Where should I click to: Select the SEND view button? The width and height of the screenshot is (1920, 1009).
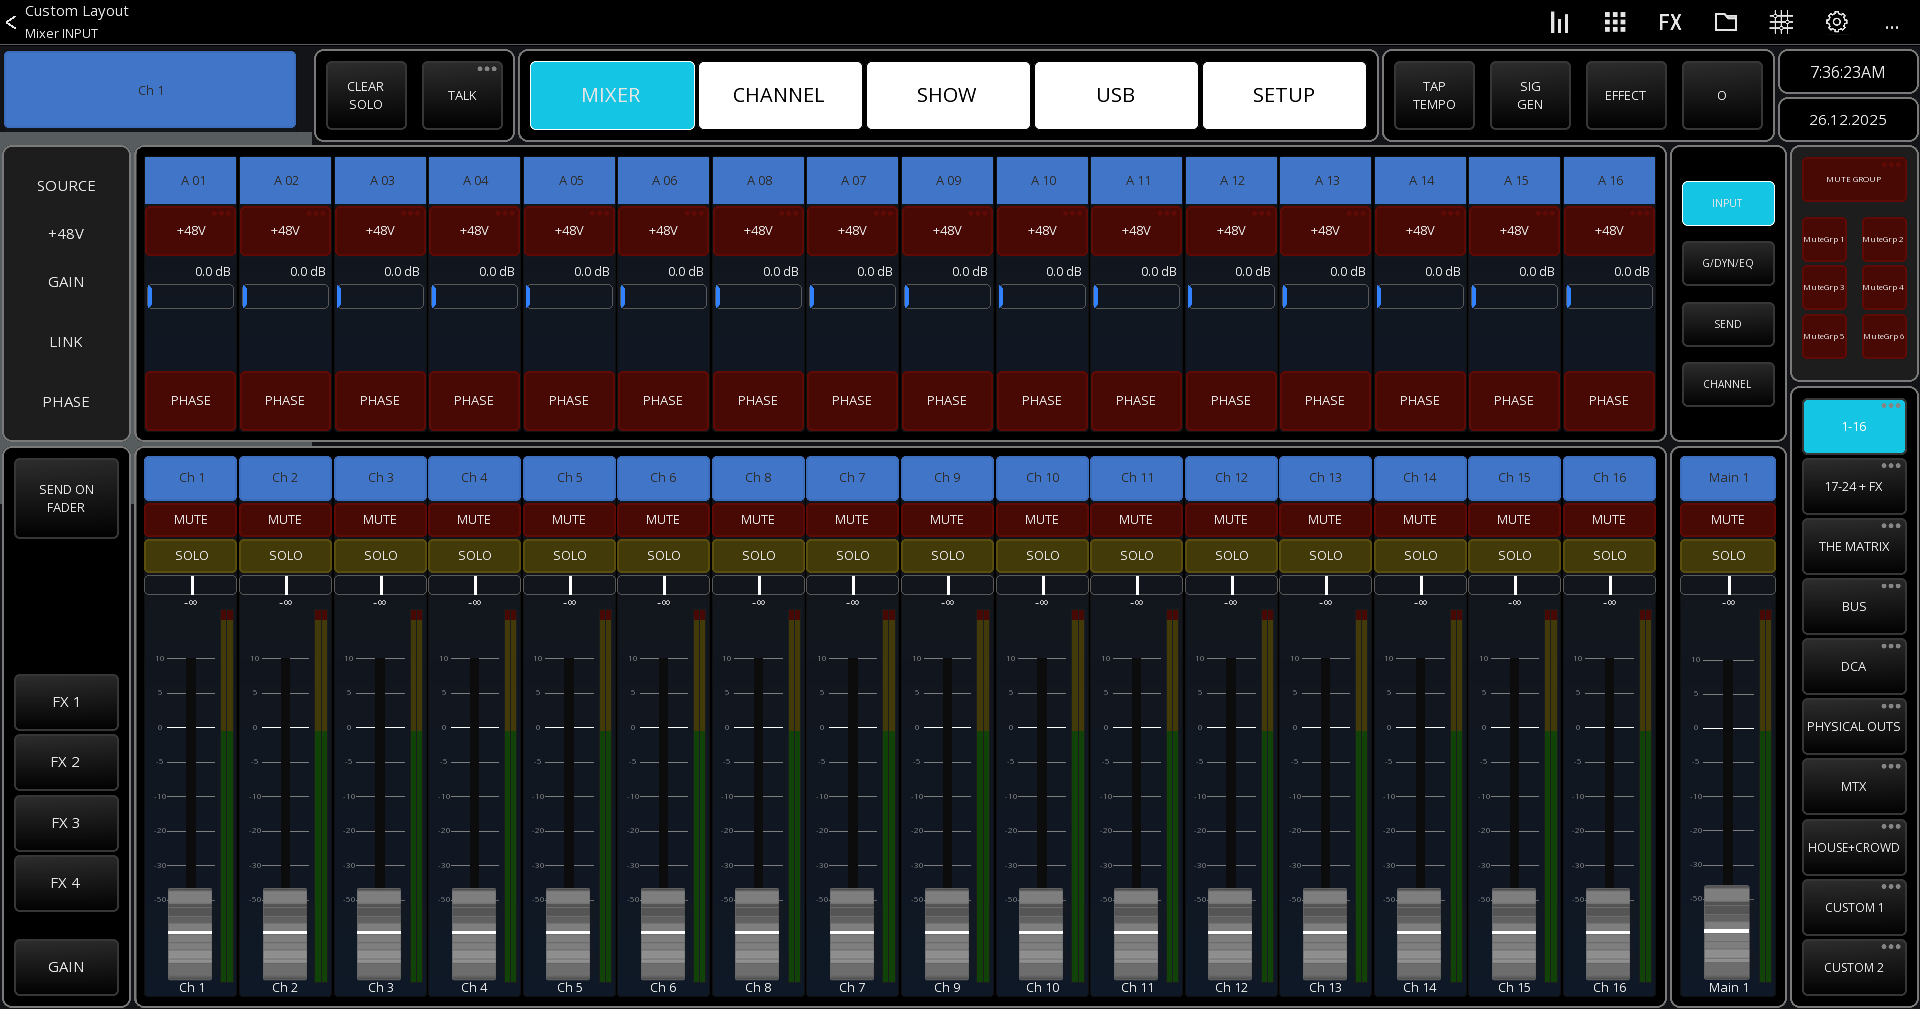tap(1728, 324)
